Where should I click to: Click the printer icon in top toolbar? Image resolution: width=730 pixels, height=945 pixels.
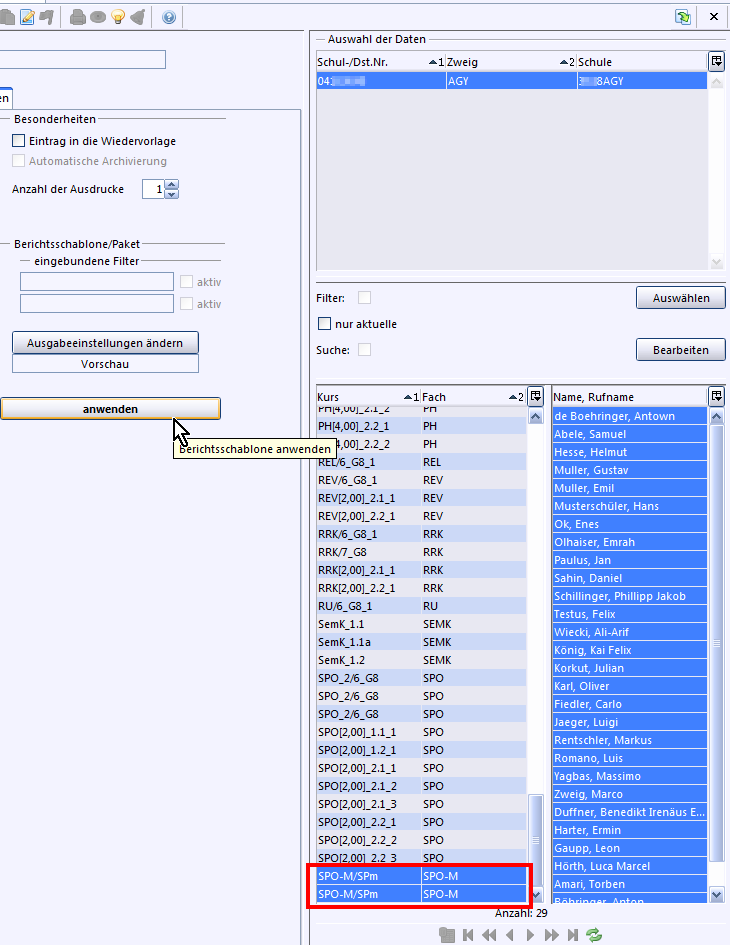(77, 16)
